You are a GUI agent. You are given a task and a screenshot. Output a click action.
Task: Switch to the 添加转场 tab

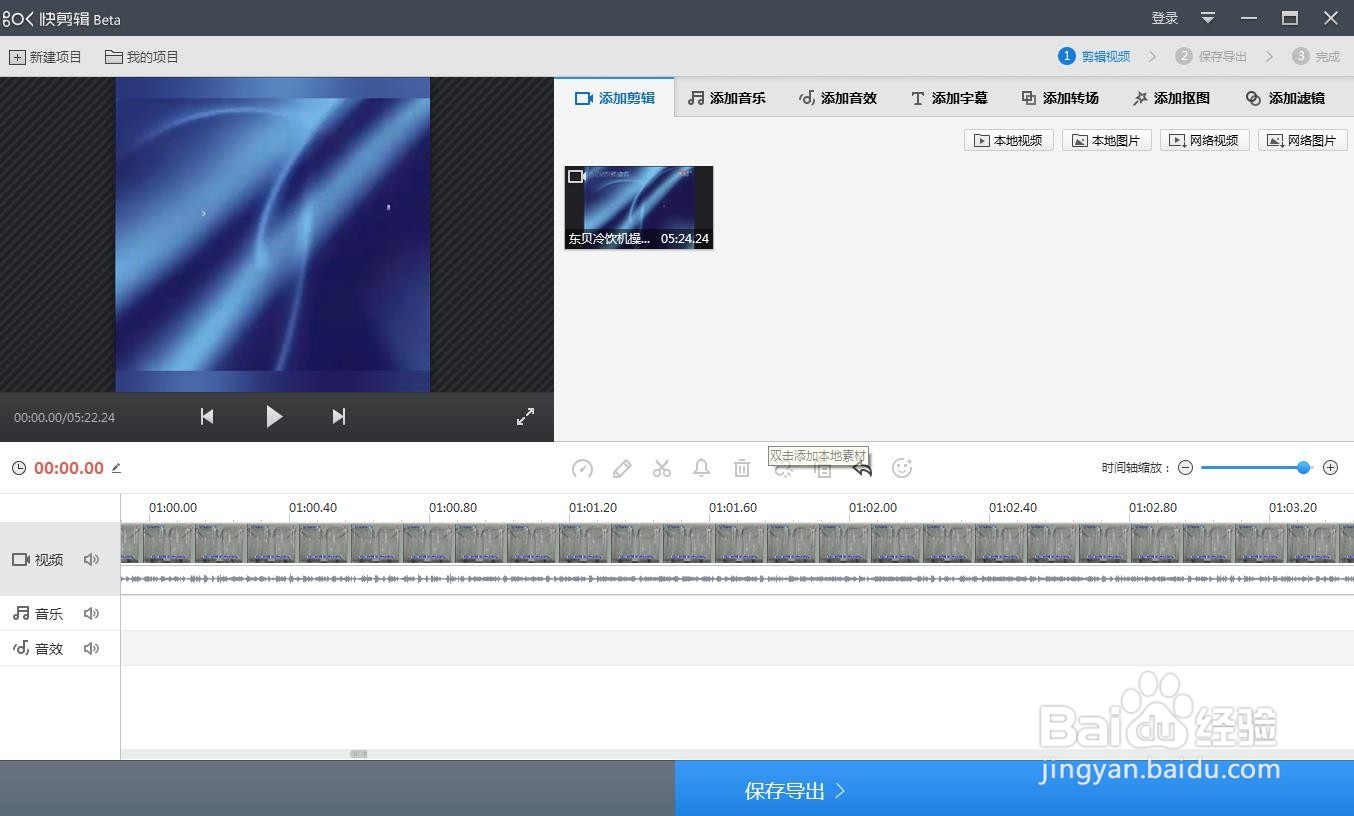pos(1060,98)
